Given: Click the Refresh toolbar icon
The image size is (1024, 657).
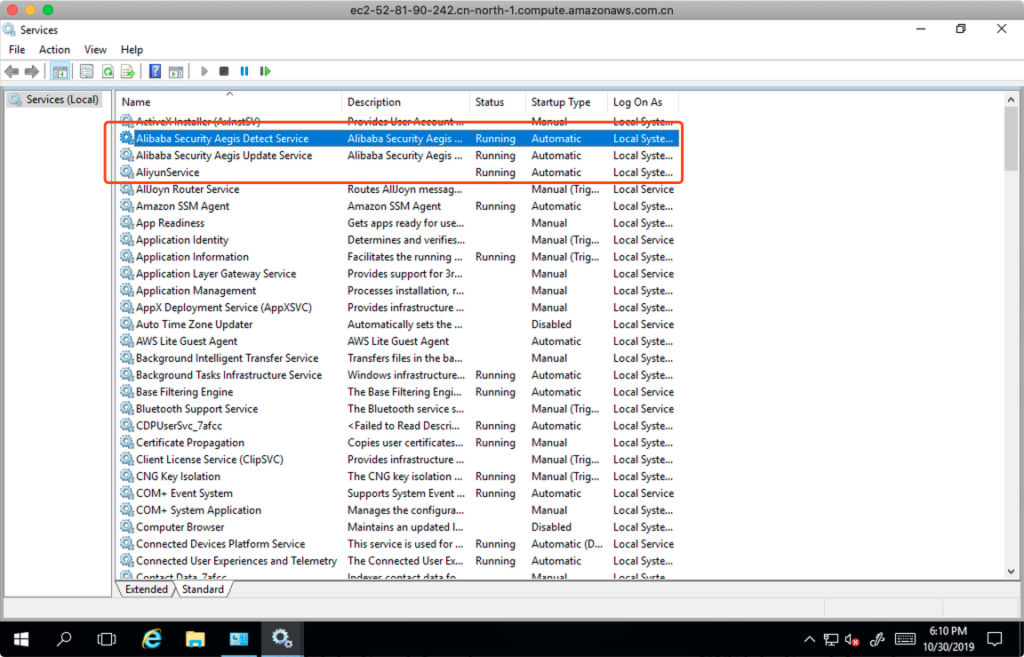Looking at the screenshot, I should click(x=107, y=71).
